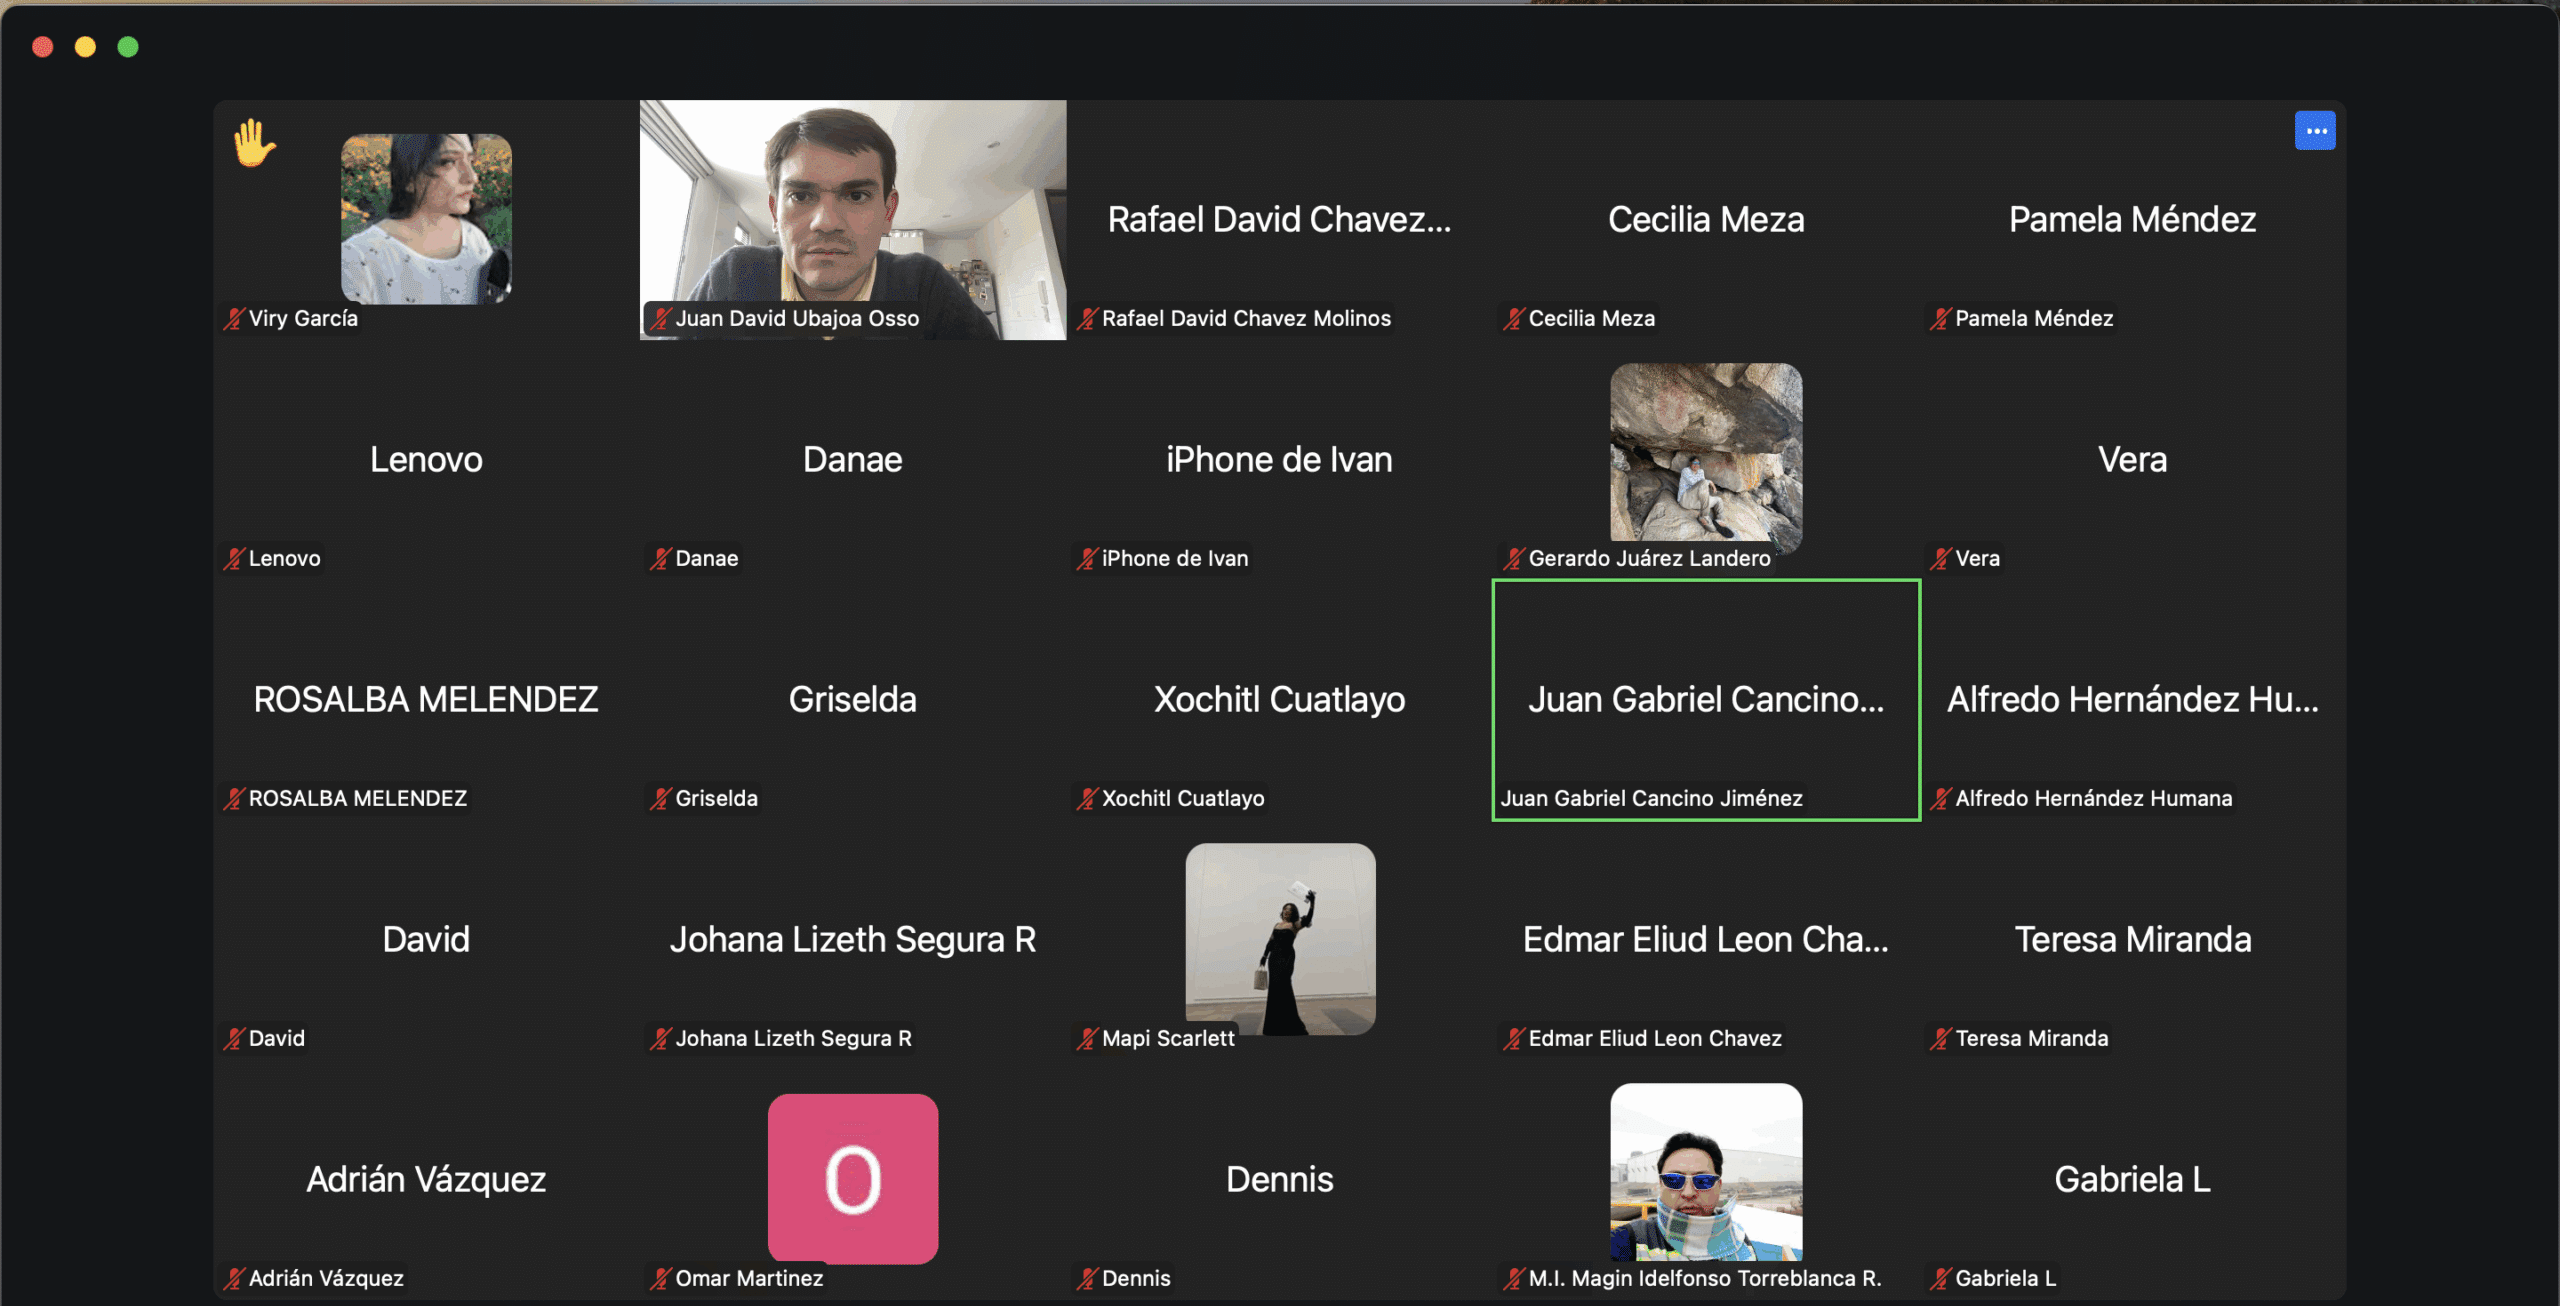Image resolution: width=2560 pixels, height=1306 pixels.
Task: Click the muted mic icon beside Cecilia Meza
Action: click(1514, 319)
